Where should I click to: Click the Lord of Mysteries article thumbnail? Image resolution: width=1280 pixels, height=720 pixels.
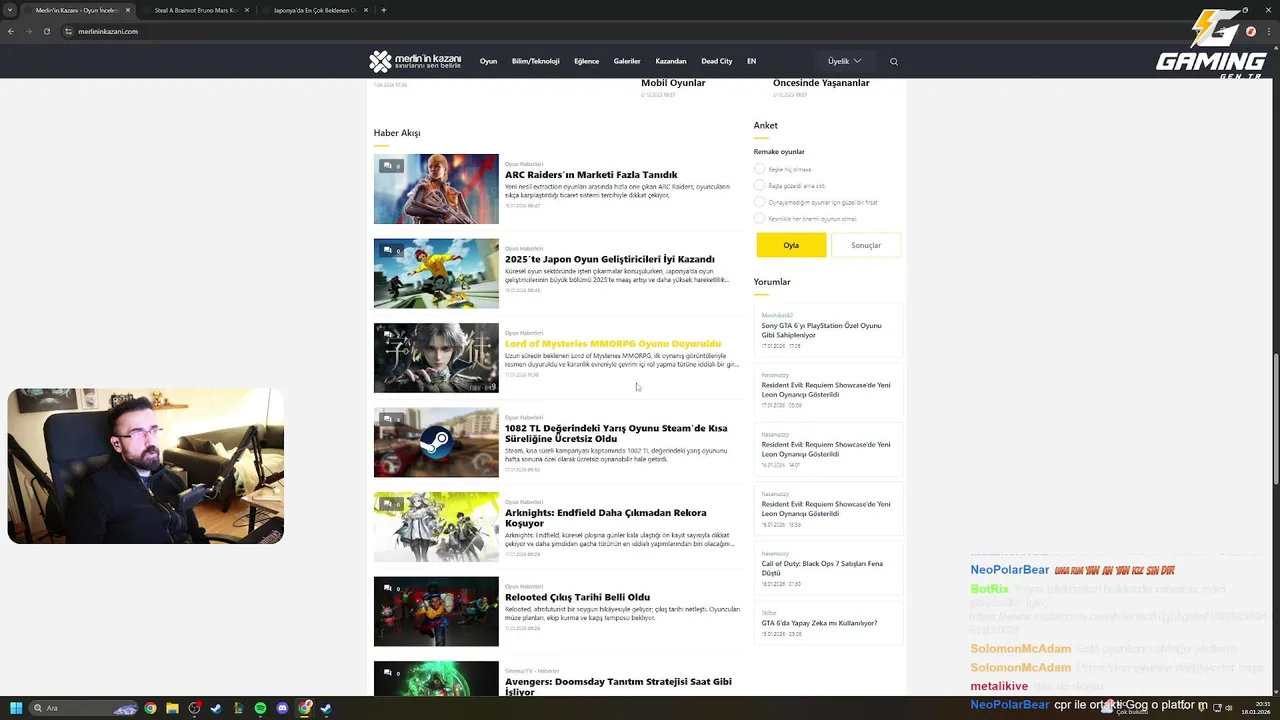point(436,358)
